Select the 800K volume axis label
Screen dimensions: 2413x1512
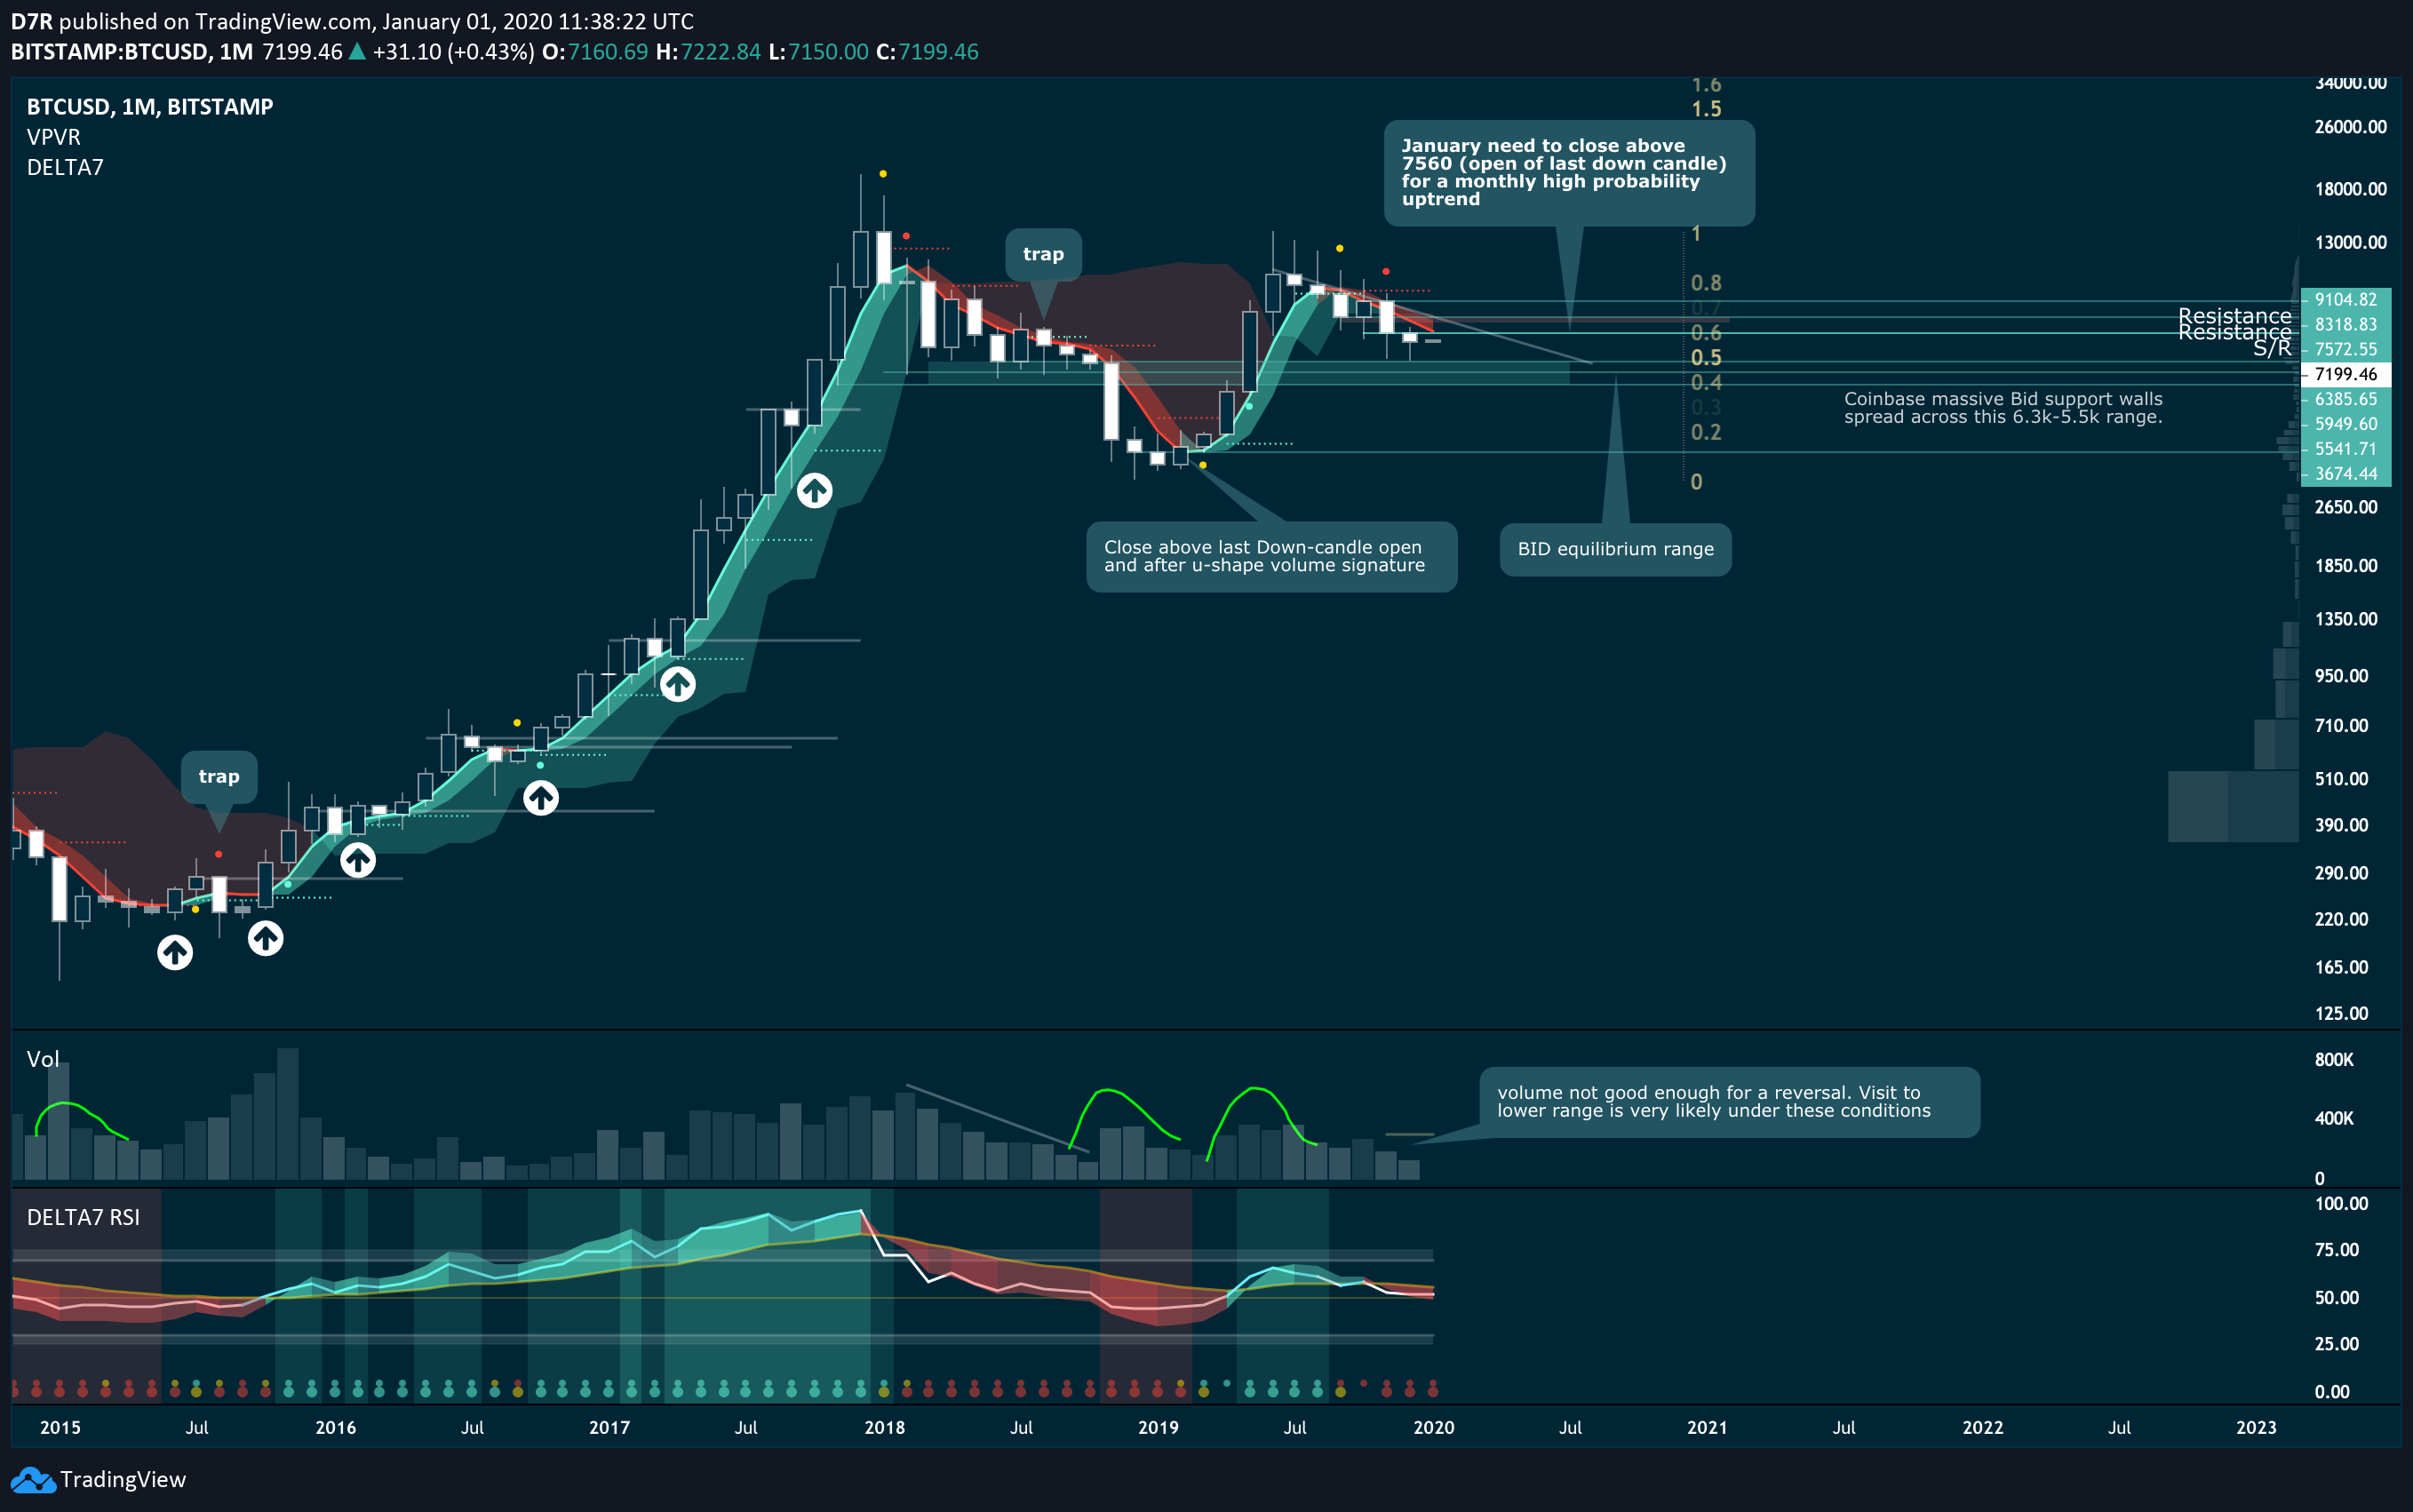pos(2334,1060)
